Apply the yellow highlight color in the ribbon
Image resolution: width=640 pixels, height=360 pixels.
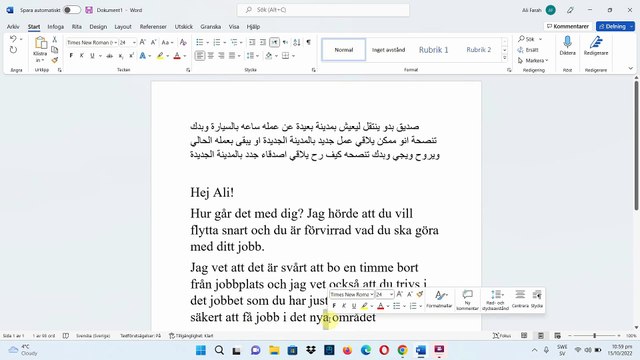pos(160,56)
